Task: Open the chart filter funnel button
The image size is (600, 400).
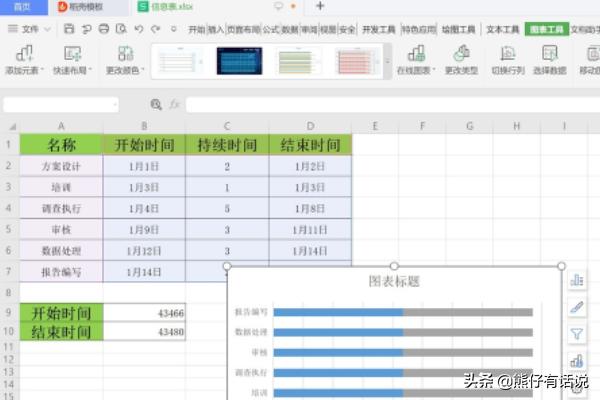Action: click(577, 335)
